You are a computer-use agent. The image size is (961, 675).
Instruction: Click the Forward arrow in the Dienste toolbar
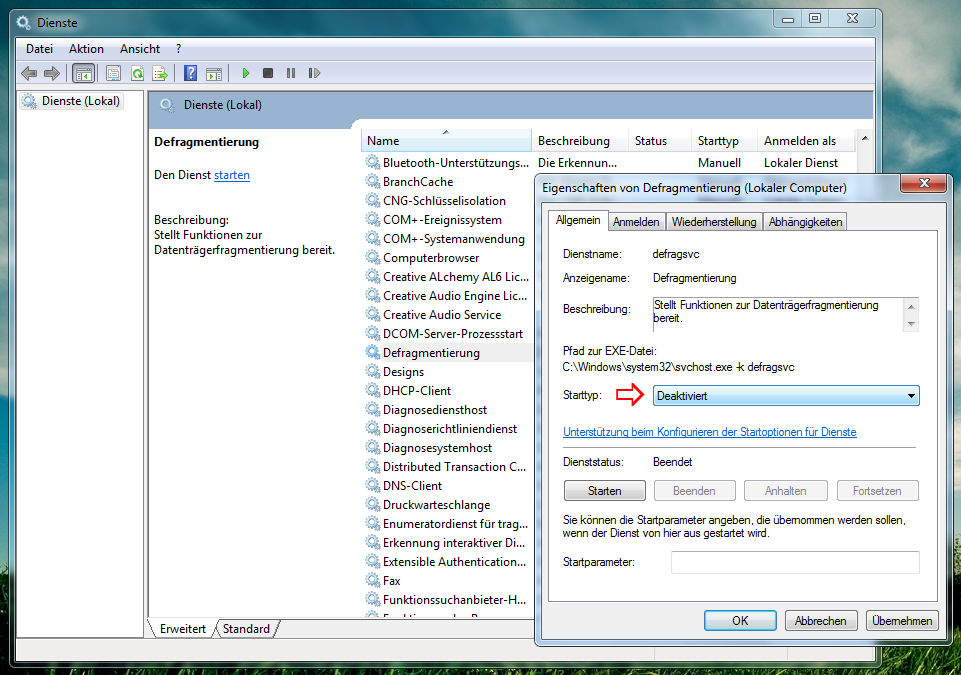click(x=52, y=74)
